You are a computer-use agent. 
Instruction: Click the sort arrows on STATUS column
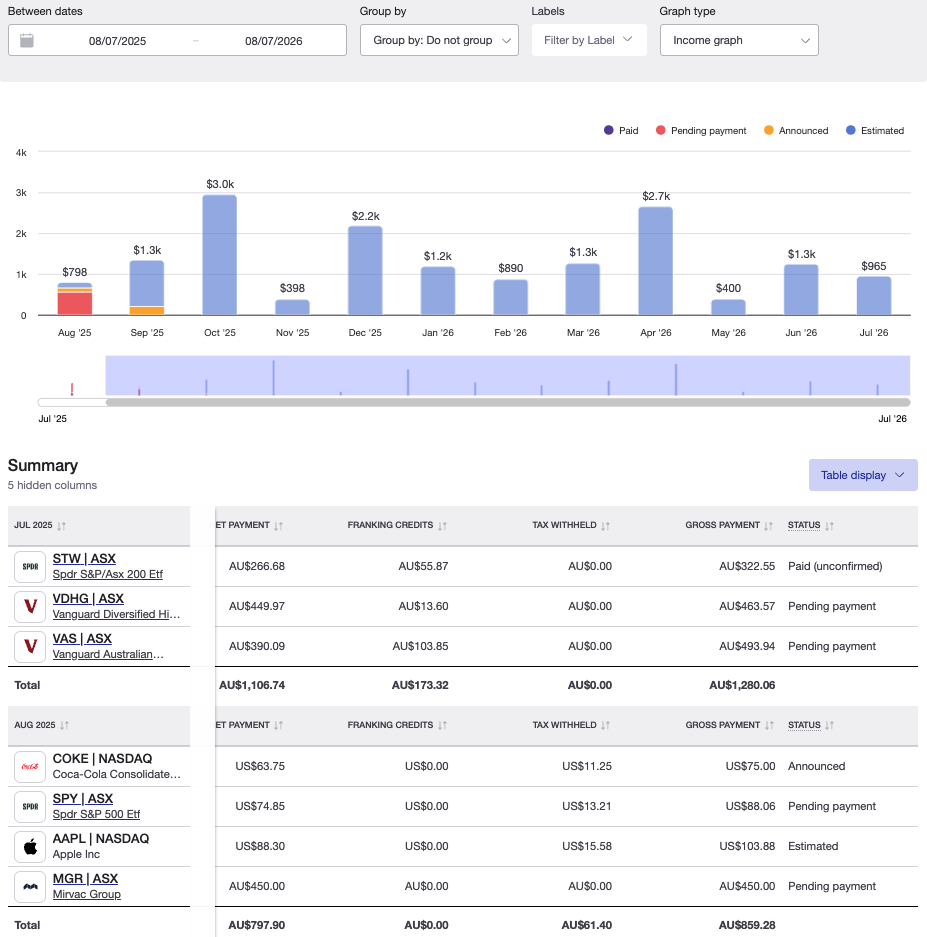pos(831,525)
